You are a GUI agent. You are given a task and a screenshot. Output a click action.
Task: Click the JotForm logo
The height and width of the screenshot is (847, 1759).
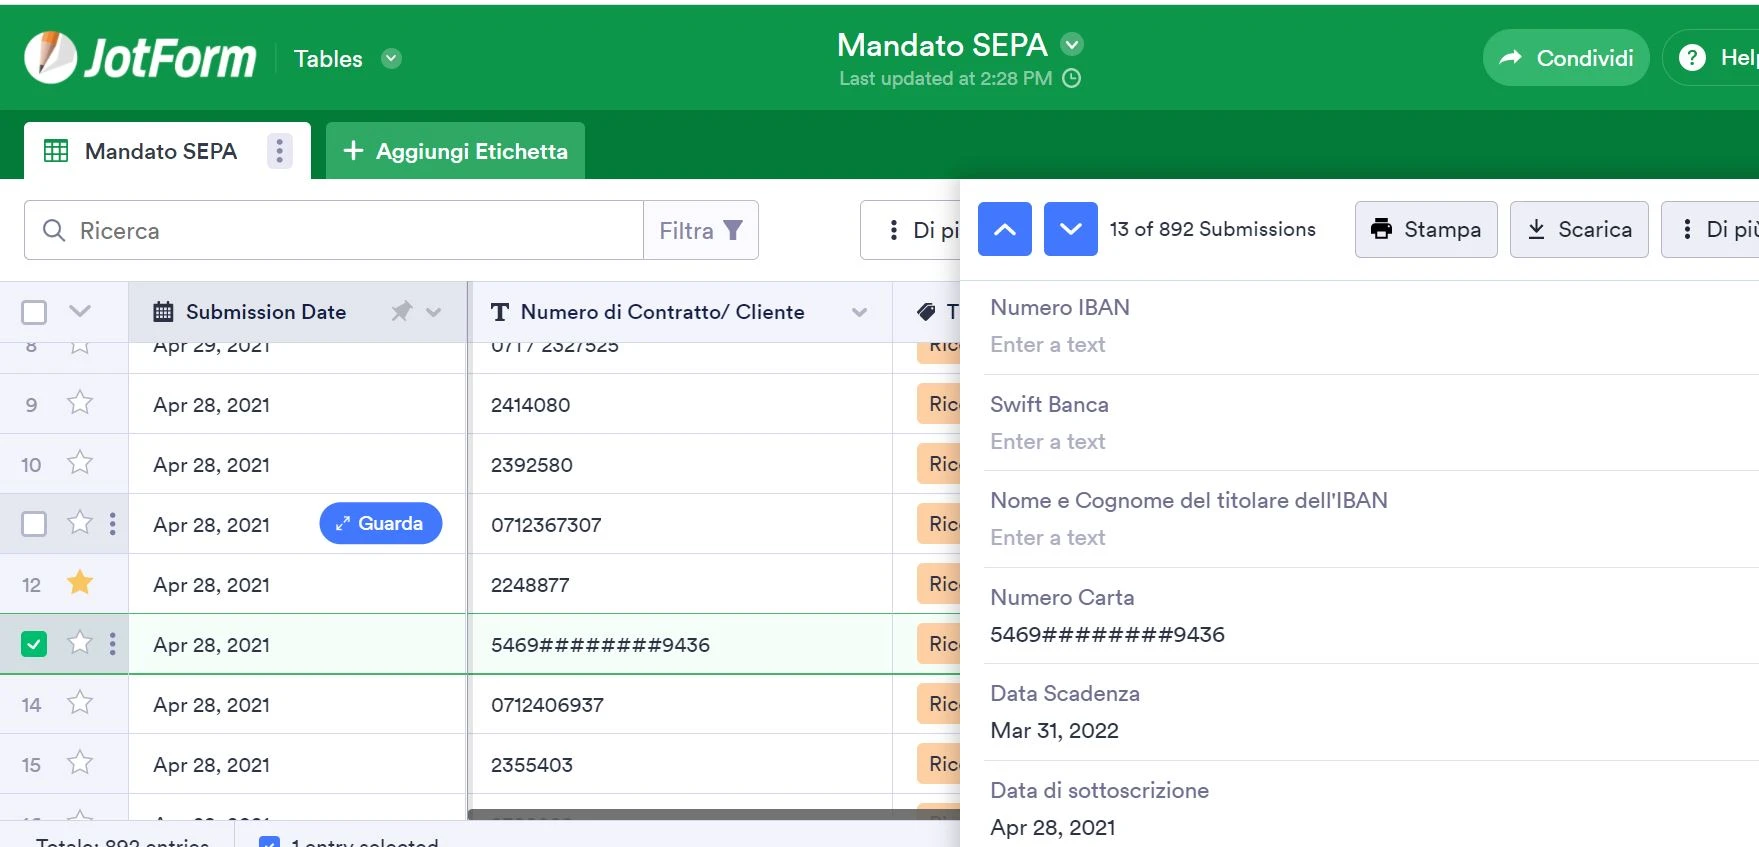(140, 58)
